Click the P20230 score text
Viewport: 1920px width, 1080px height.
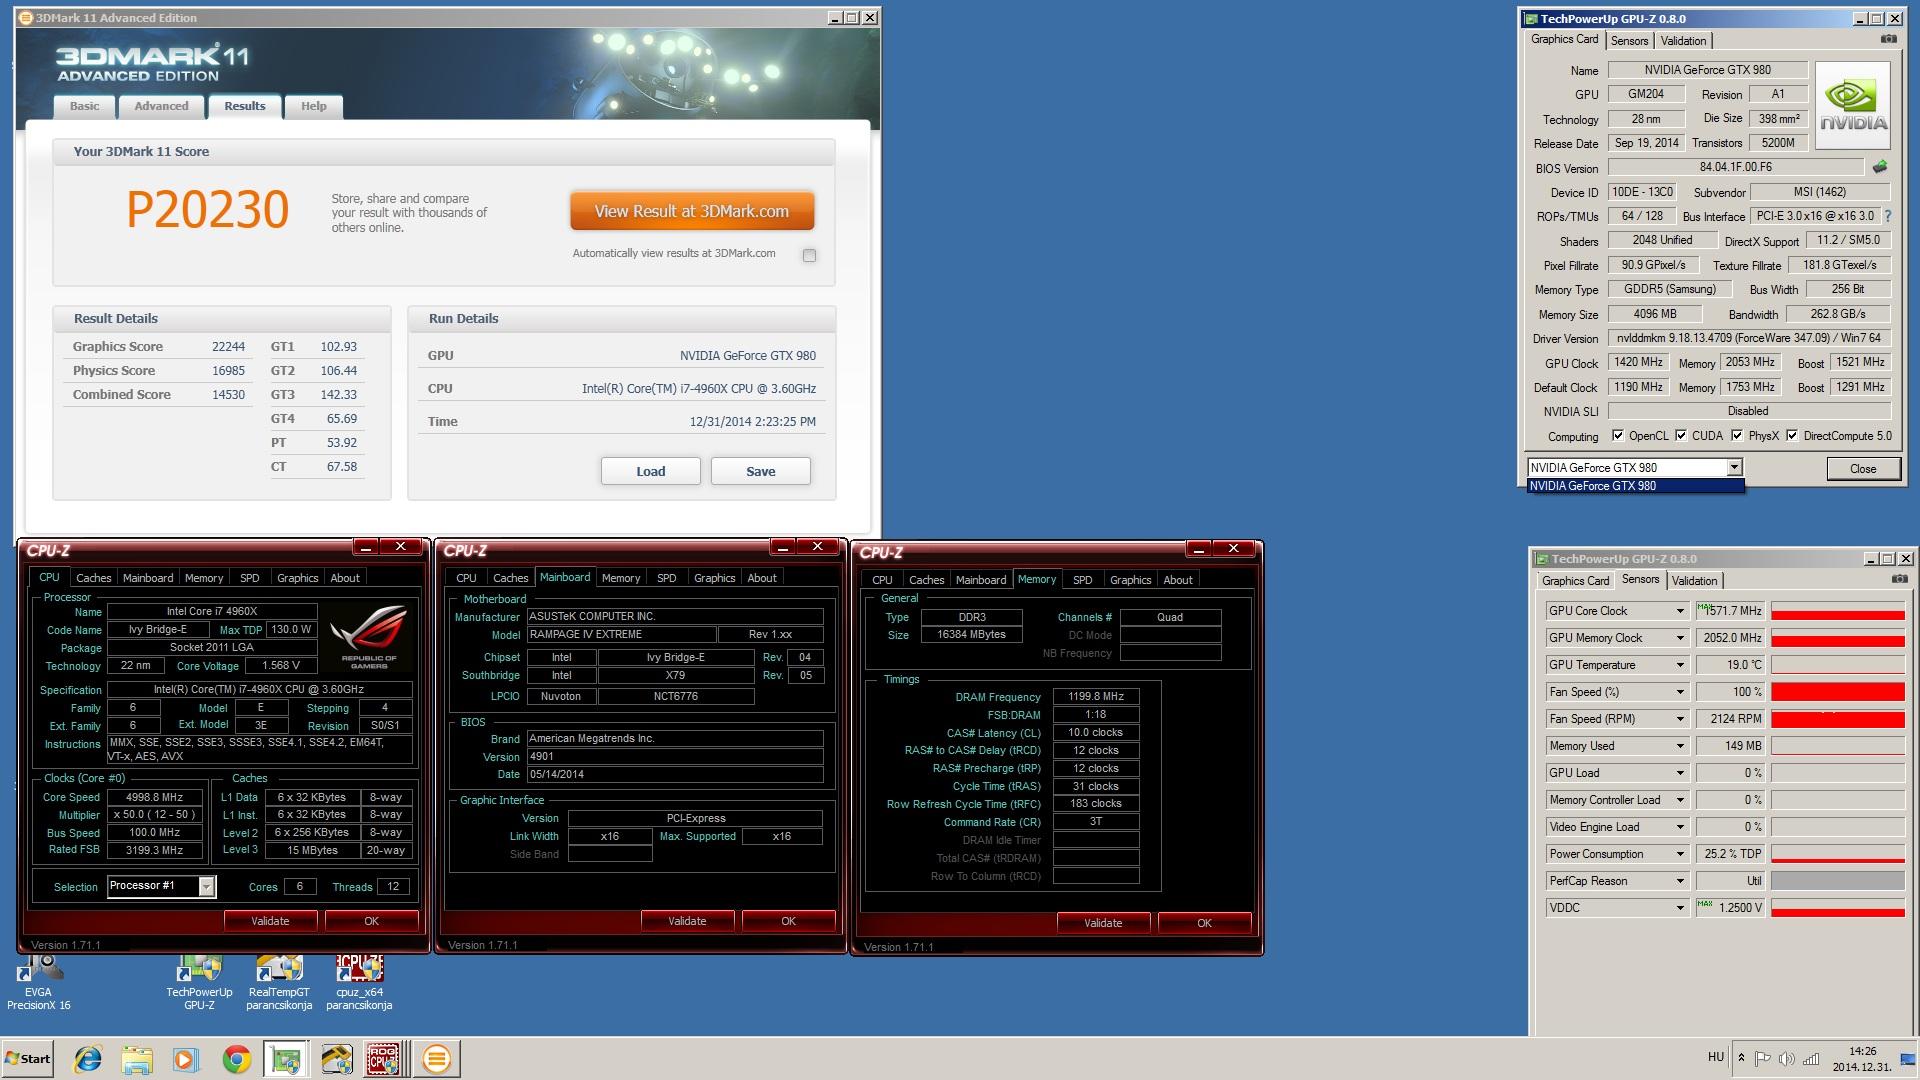point(207,210)
